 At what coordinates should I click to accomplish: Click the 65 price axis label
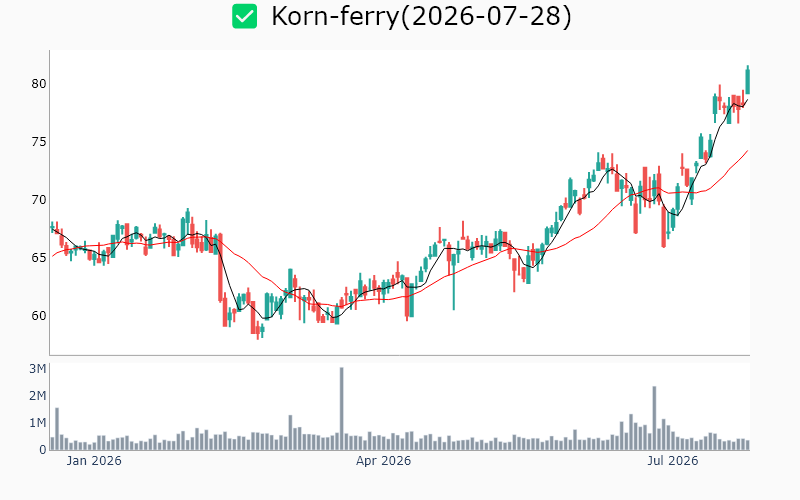pyautogui.click(x=39, y=257)
